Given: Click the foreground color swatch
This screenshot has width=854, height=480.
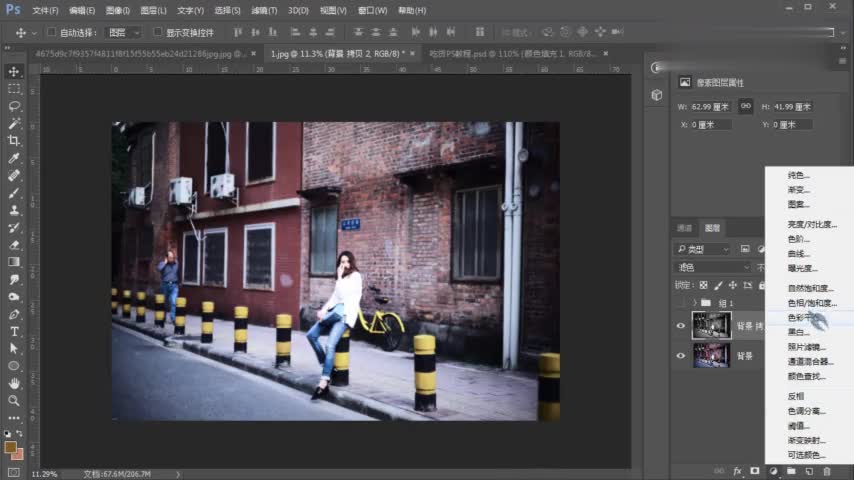Looking at the screenshot, I should (x=10, y=447).
